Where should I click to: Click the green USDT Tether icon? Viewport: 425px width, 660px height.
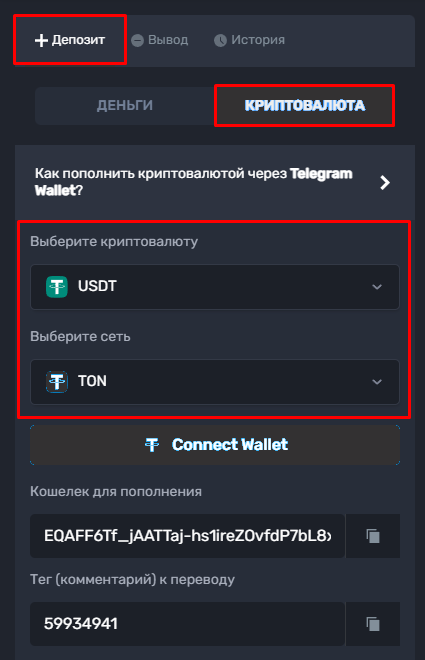[x=57, y=287]
